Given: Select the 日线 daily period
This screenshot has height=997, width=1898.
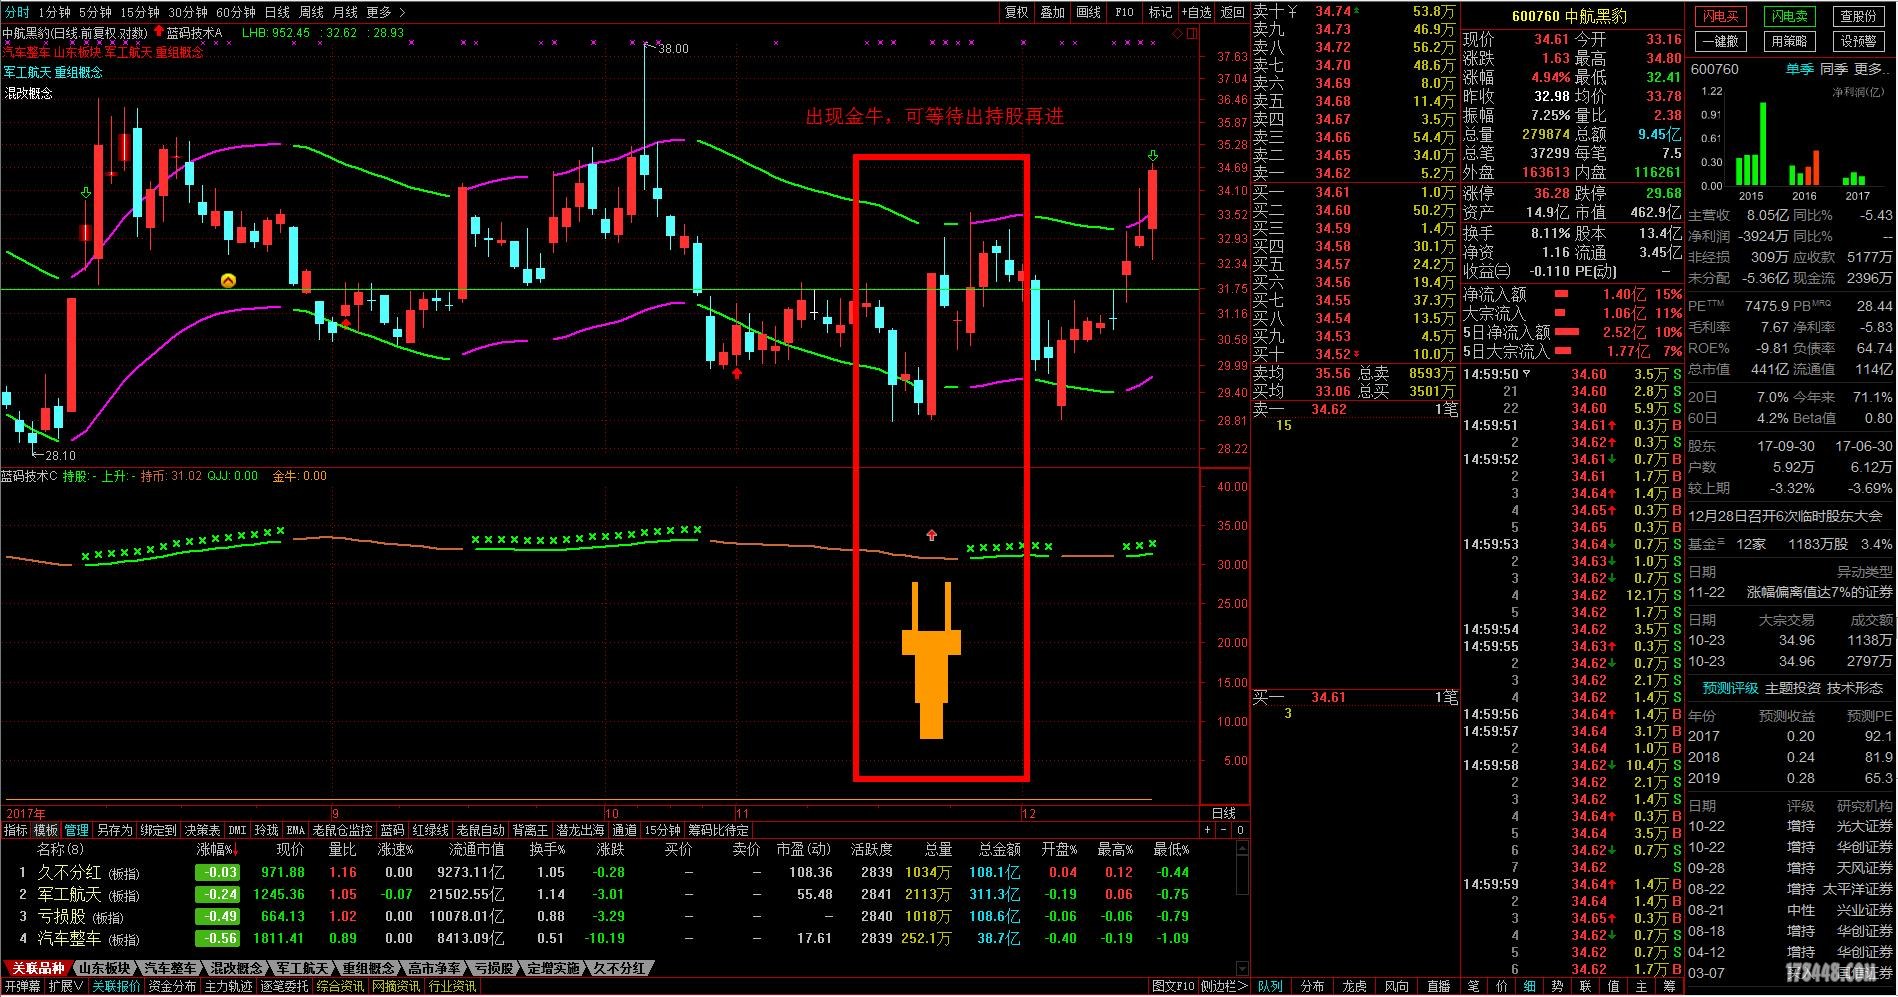Looking at the screenshot, I should [277, 12].
